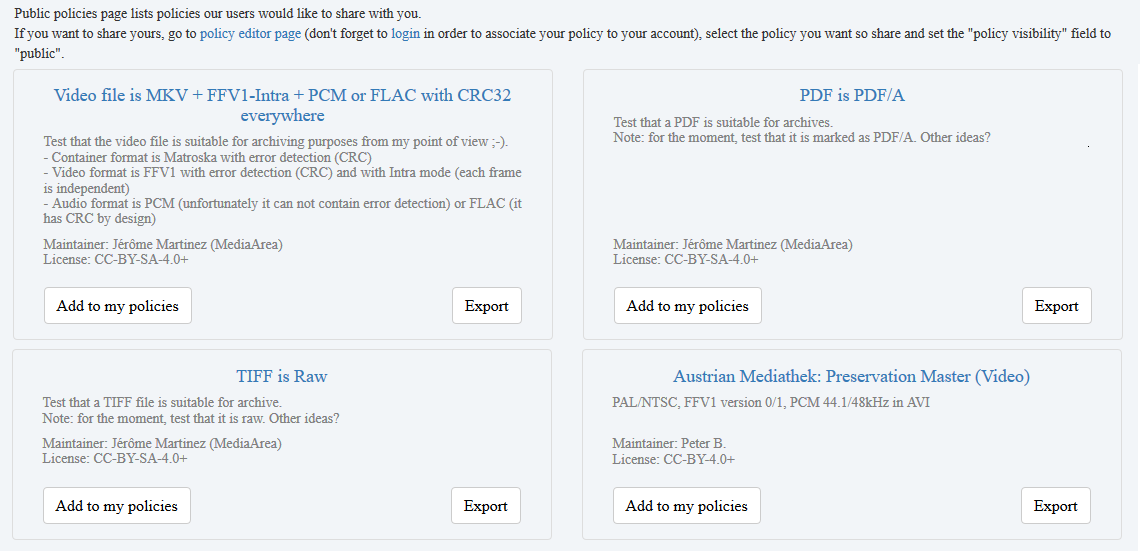This screenshot has height=551, width=1142.
Task: Export the PDF is PDF/A policy
Action: (1056, 306)
